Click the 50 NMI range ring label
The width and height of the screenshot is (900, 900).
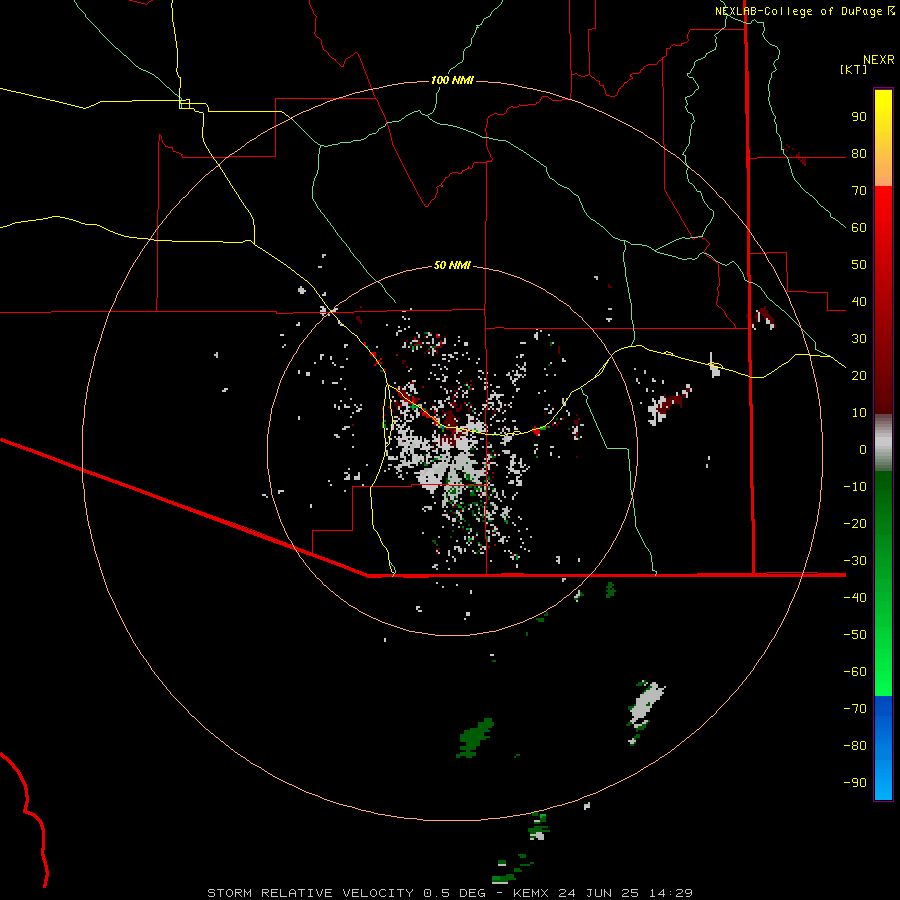(x=452, y=265)
